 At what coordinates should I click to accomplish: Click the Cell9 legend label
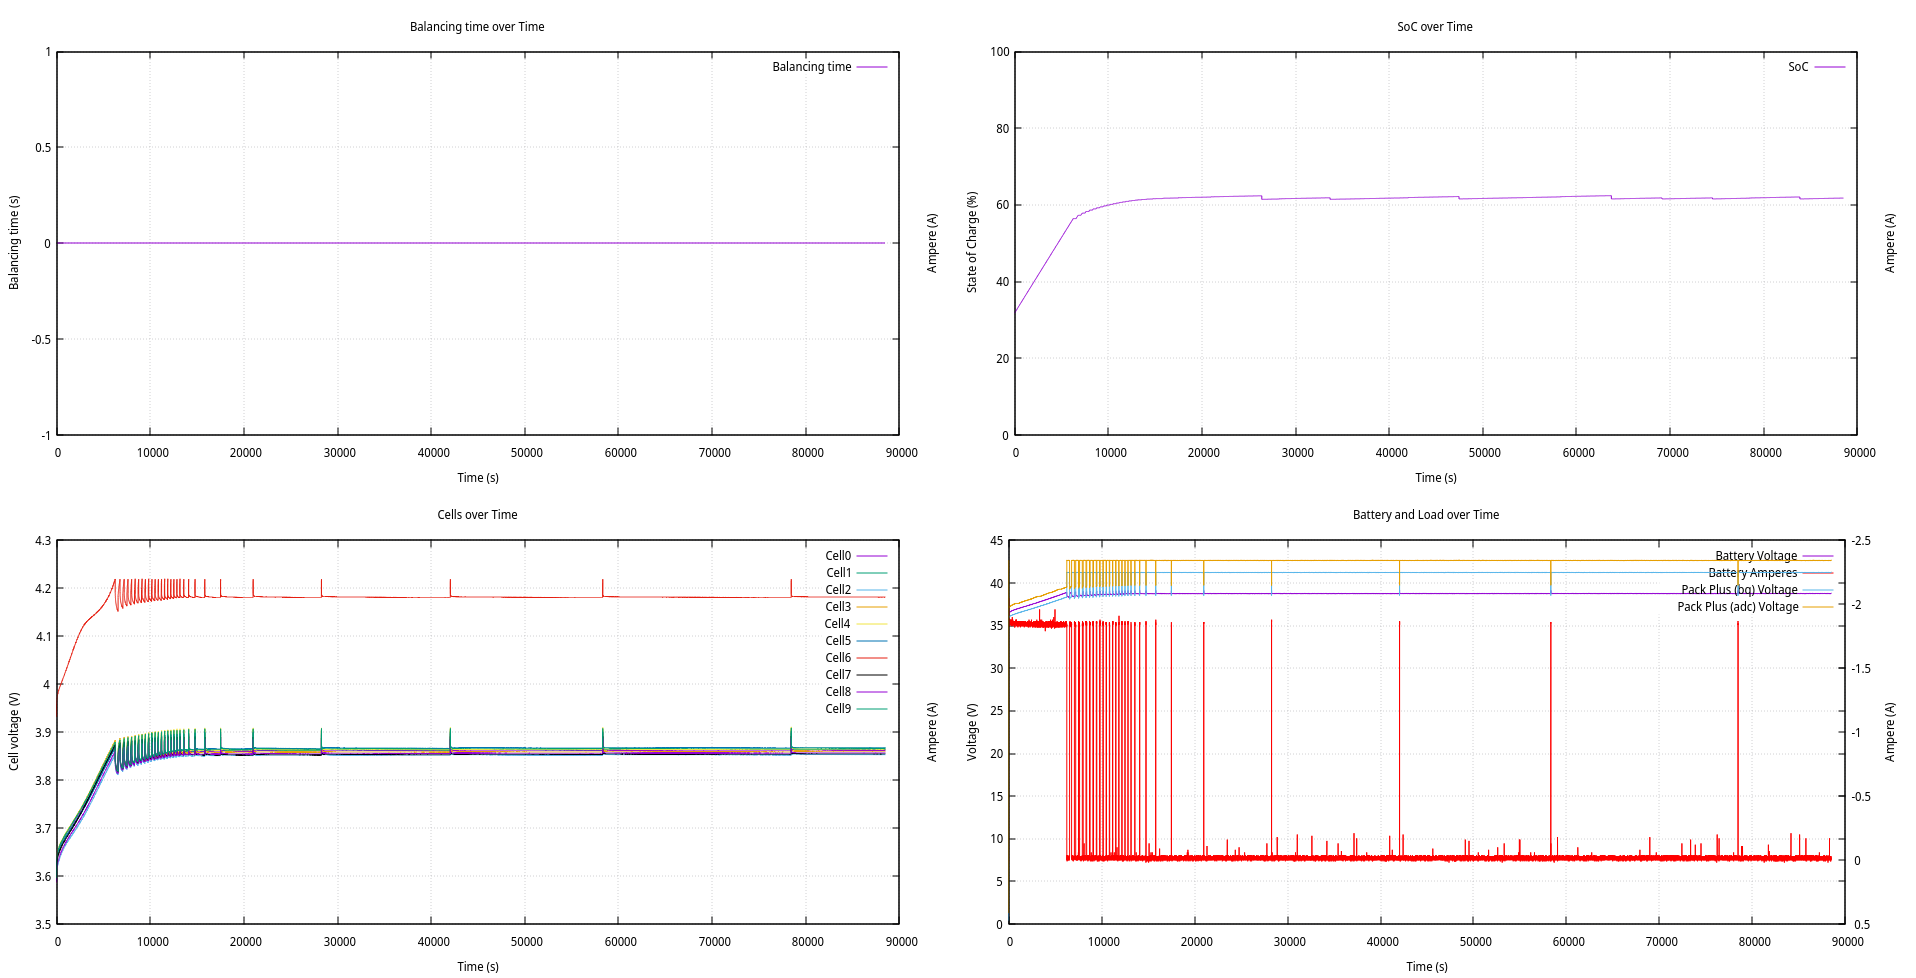click(838, 709)
